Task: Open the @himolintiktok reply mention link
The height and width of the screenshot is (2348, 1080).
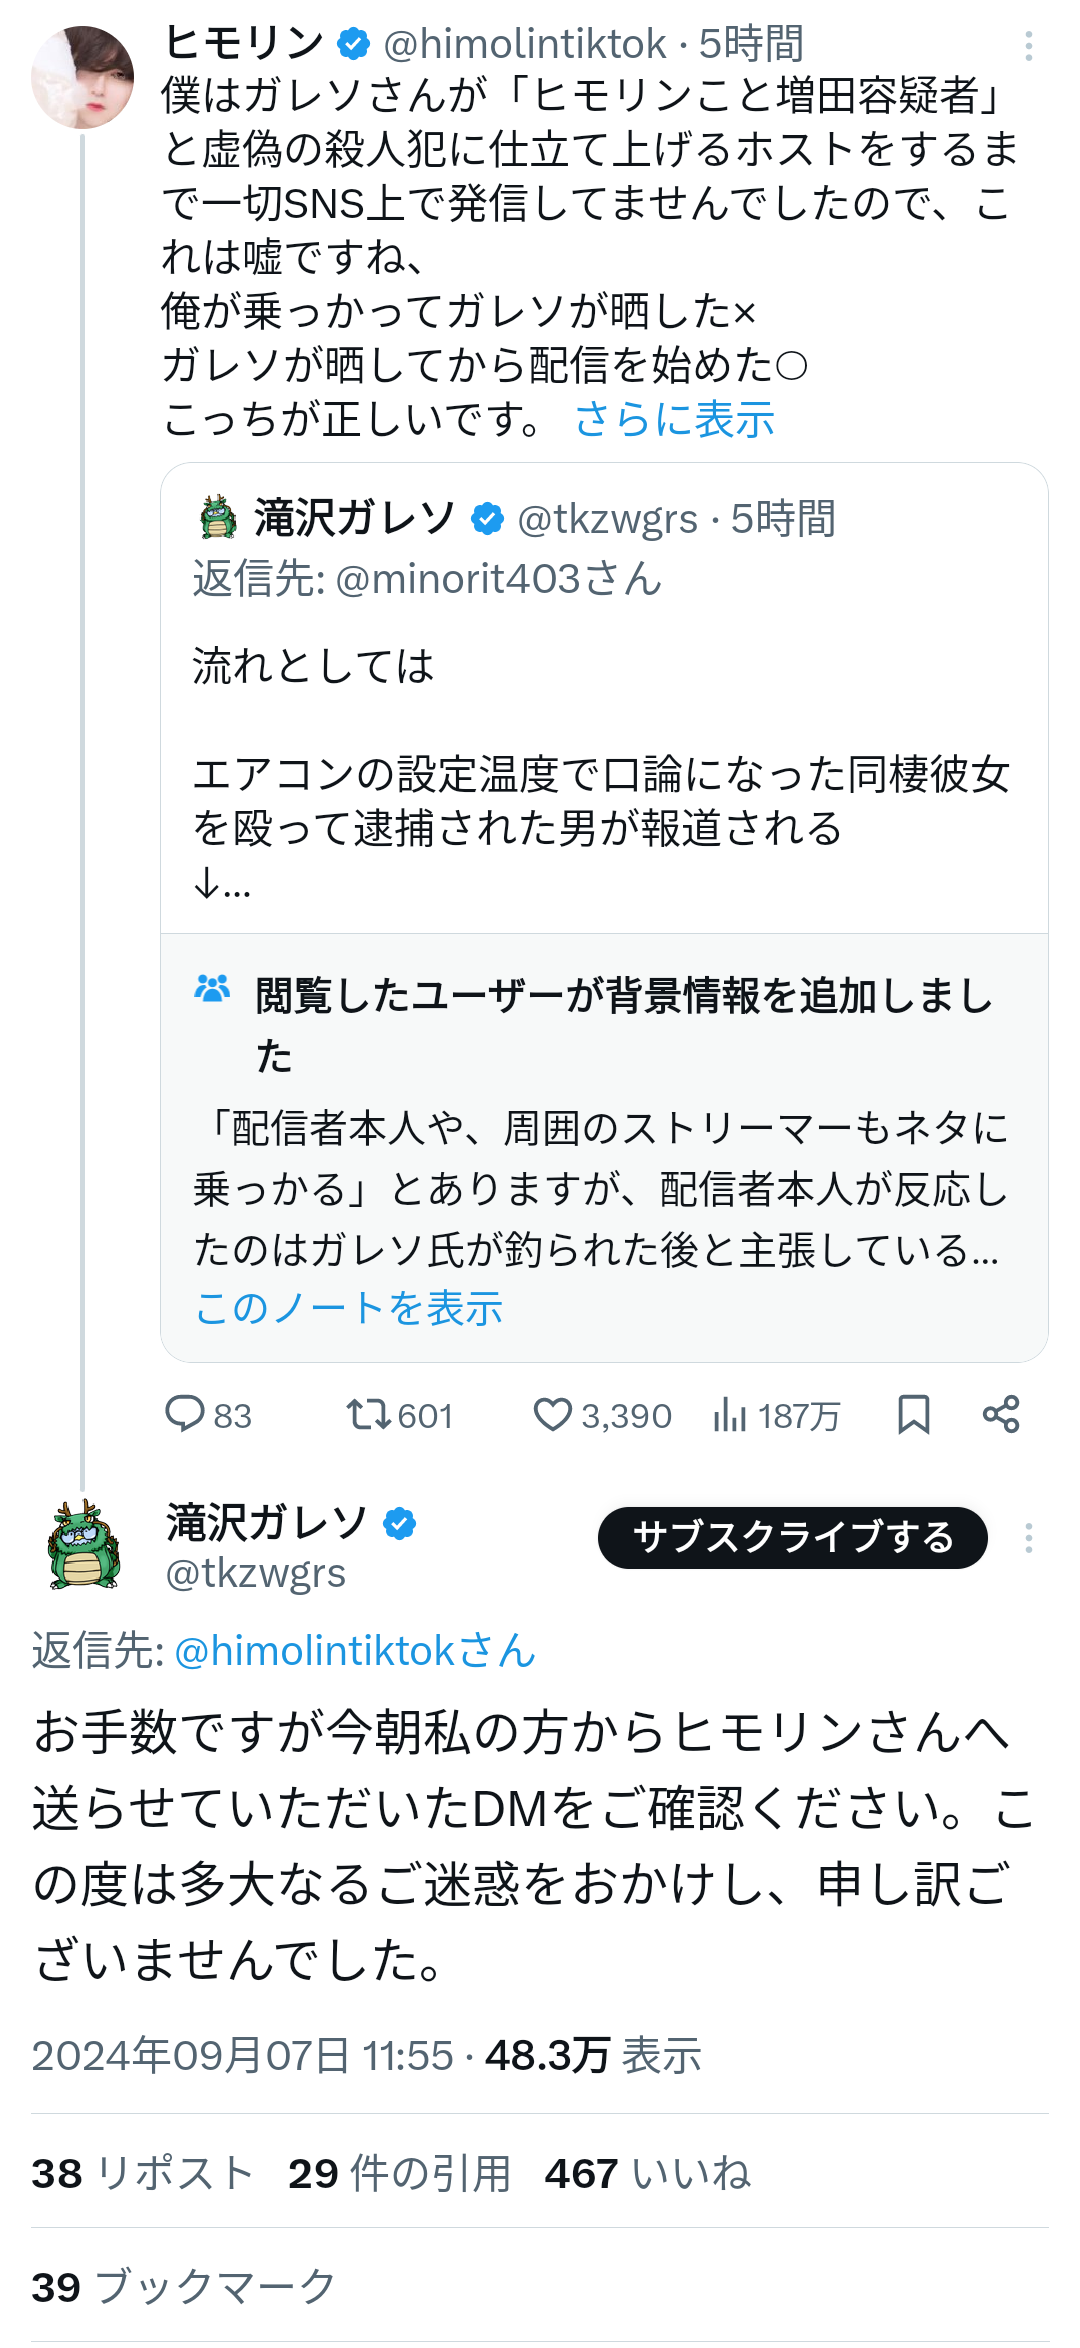Action: pos(355,1651)
